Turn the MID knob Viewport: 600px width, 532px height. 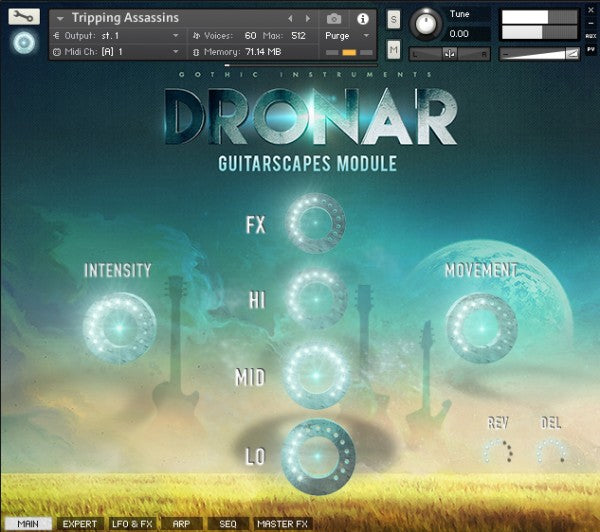pos(316,376)
